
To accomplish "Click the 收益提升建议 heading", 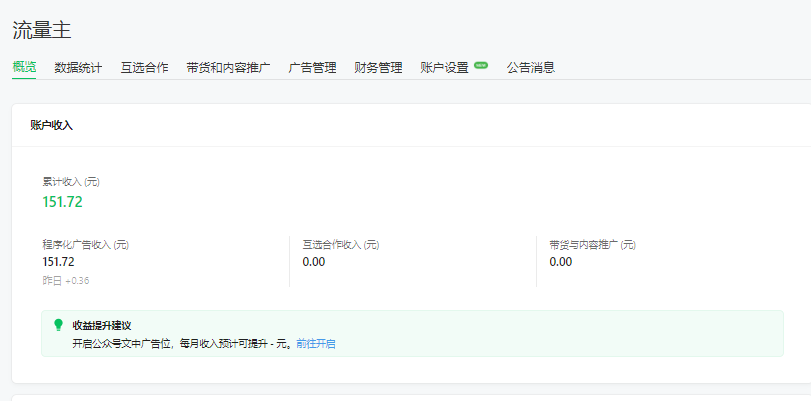I will point(102,325).
